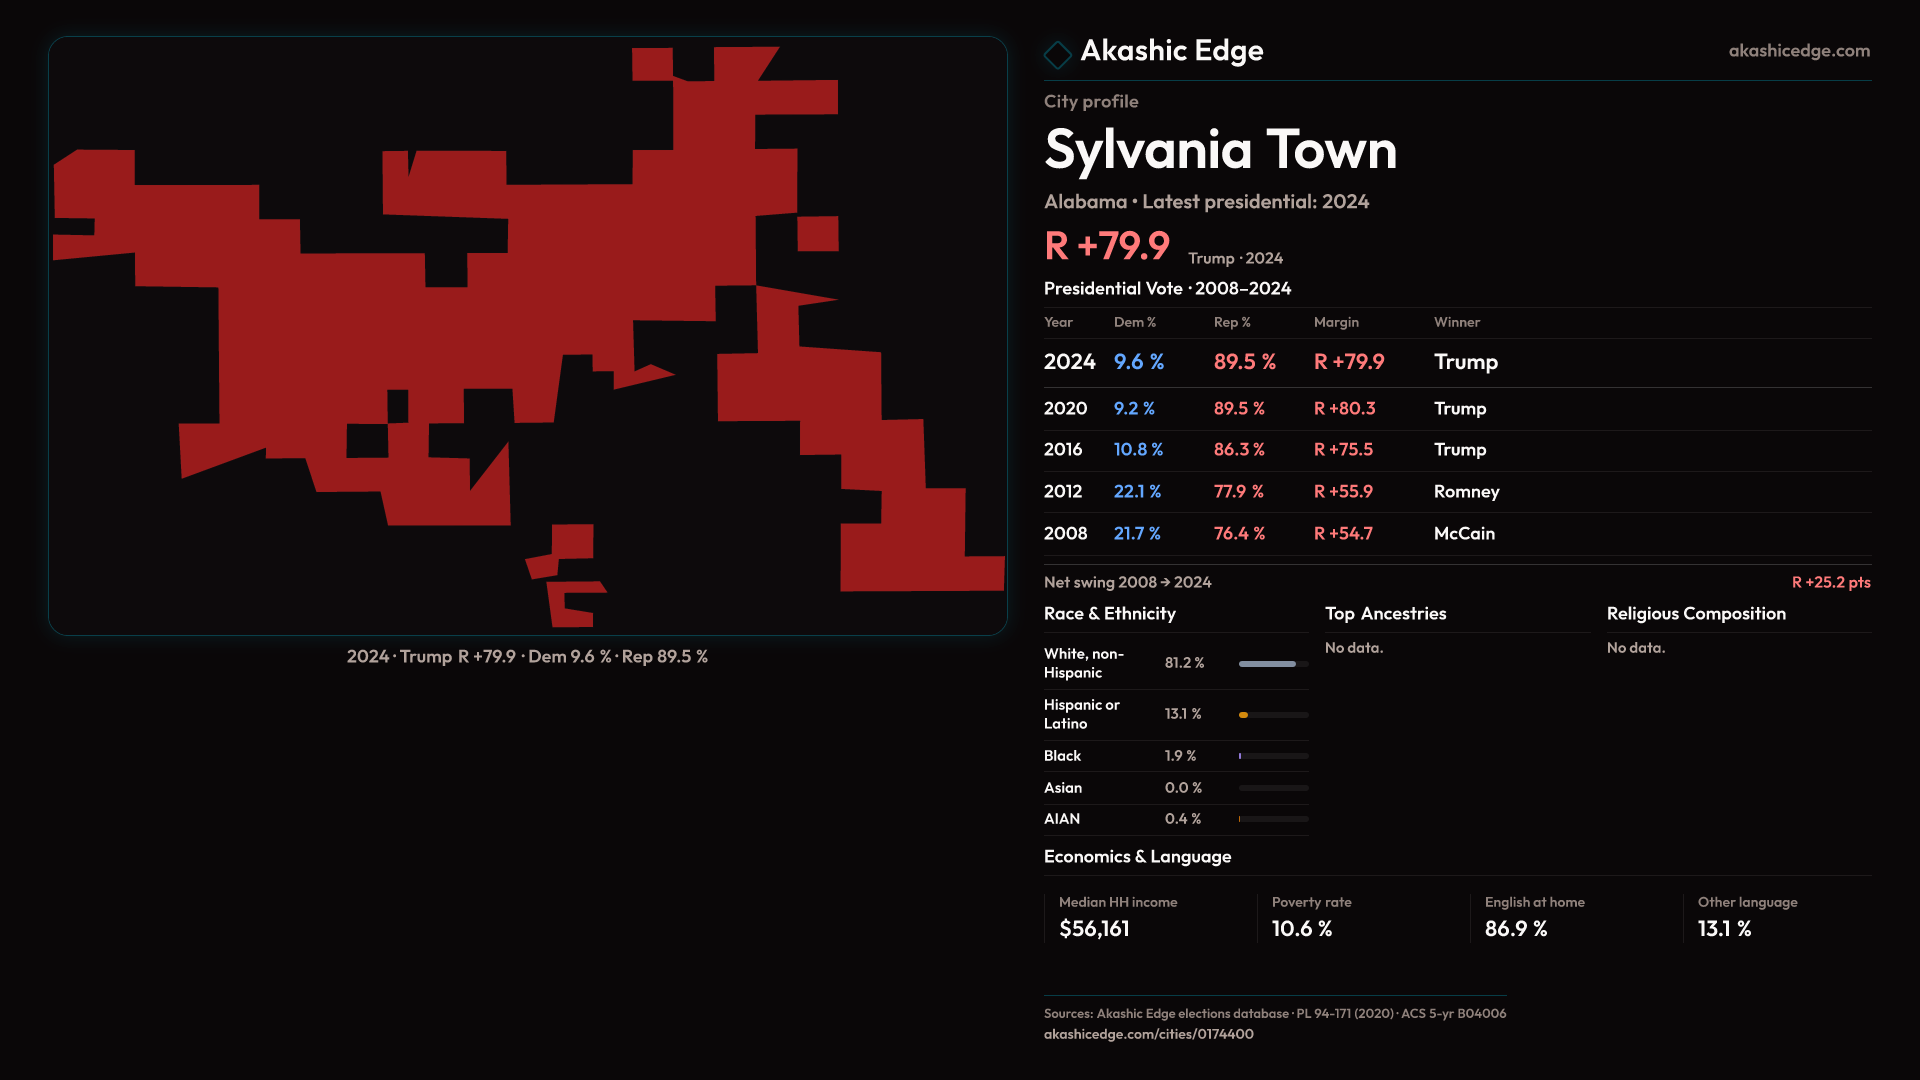Click the Poverty rate 10.6 % stat
The width and height of the screenshot is (1920, 1080).
tap(1301, 929)
